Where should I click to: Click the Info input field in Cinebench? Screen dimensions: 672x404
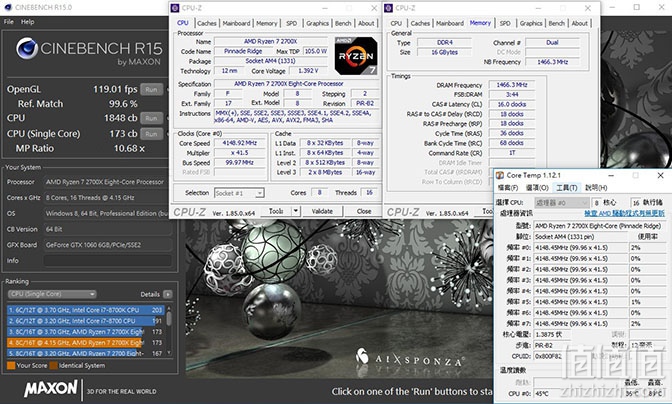(108, 260)
